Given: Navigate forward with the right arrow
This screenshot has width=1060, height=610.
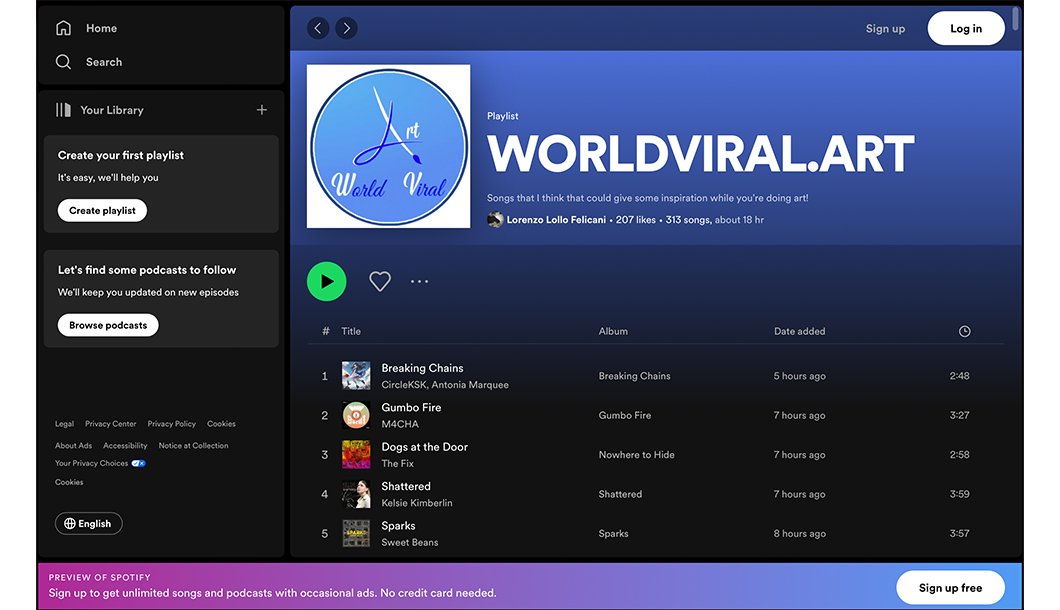Looking at the screenshot, I should point(346,28).
